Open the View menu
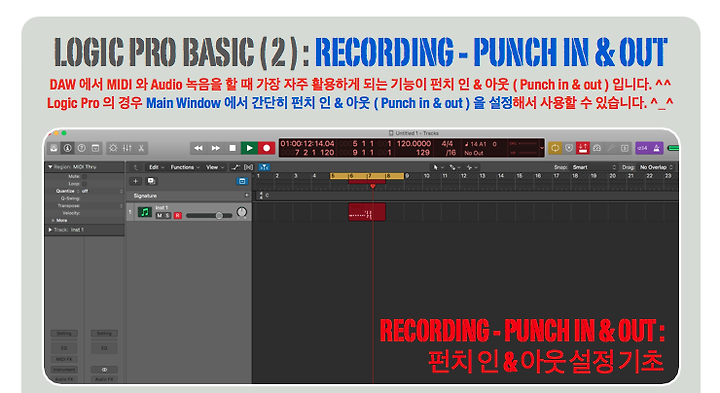Image resolution: width=720 pixels, height=393 pixels. click(215, 167)
